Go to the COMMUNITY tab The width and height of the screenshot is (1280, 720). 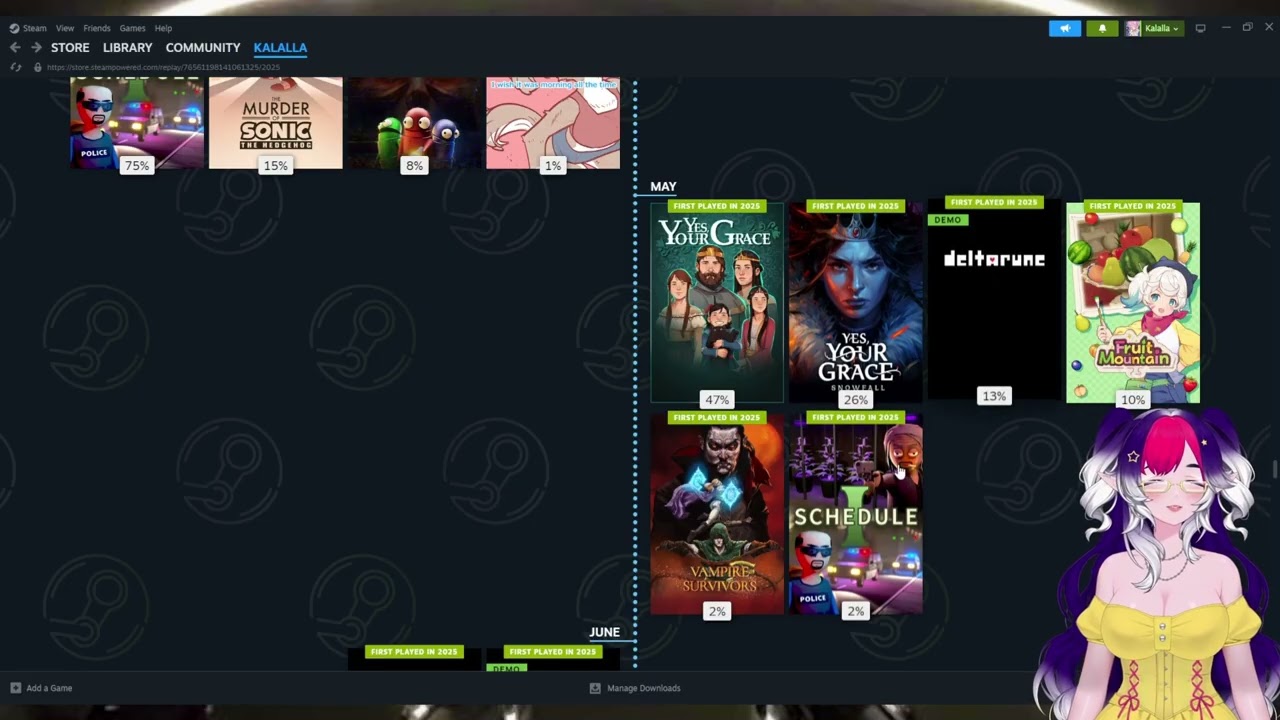(203, 47)
